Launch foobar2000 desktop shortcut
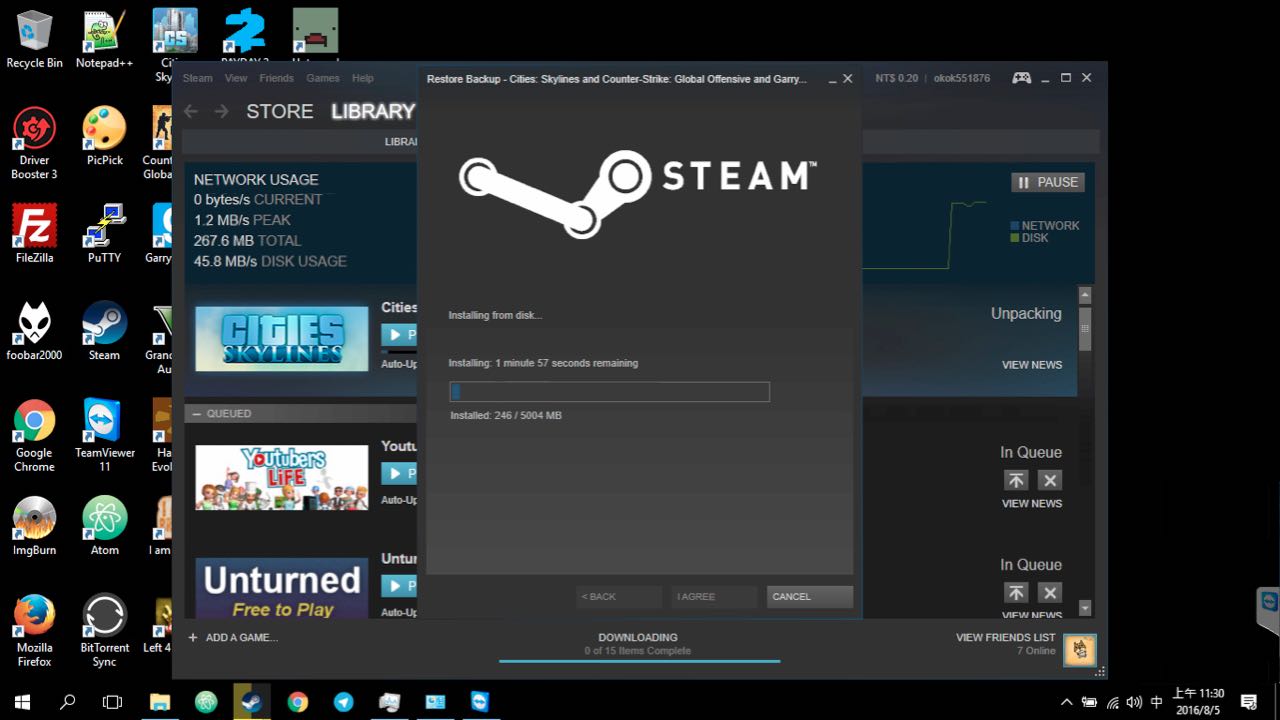The height and width of the screenshot is (720, 1280). coord(34,332)
